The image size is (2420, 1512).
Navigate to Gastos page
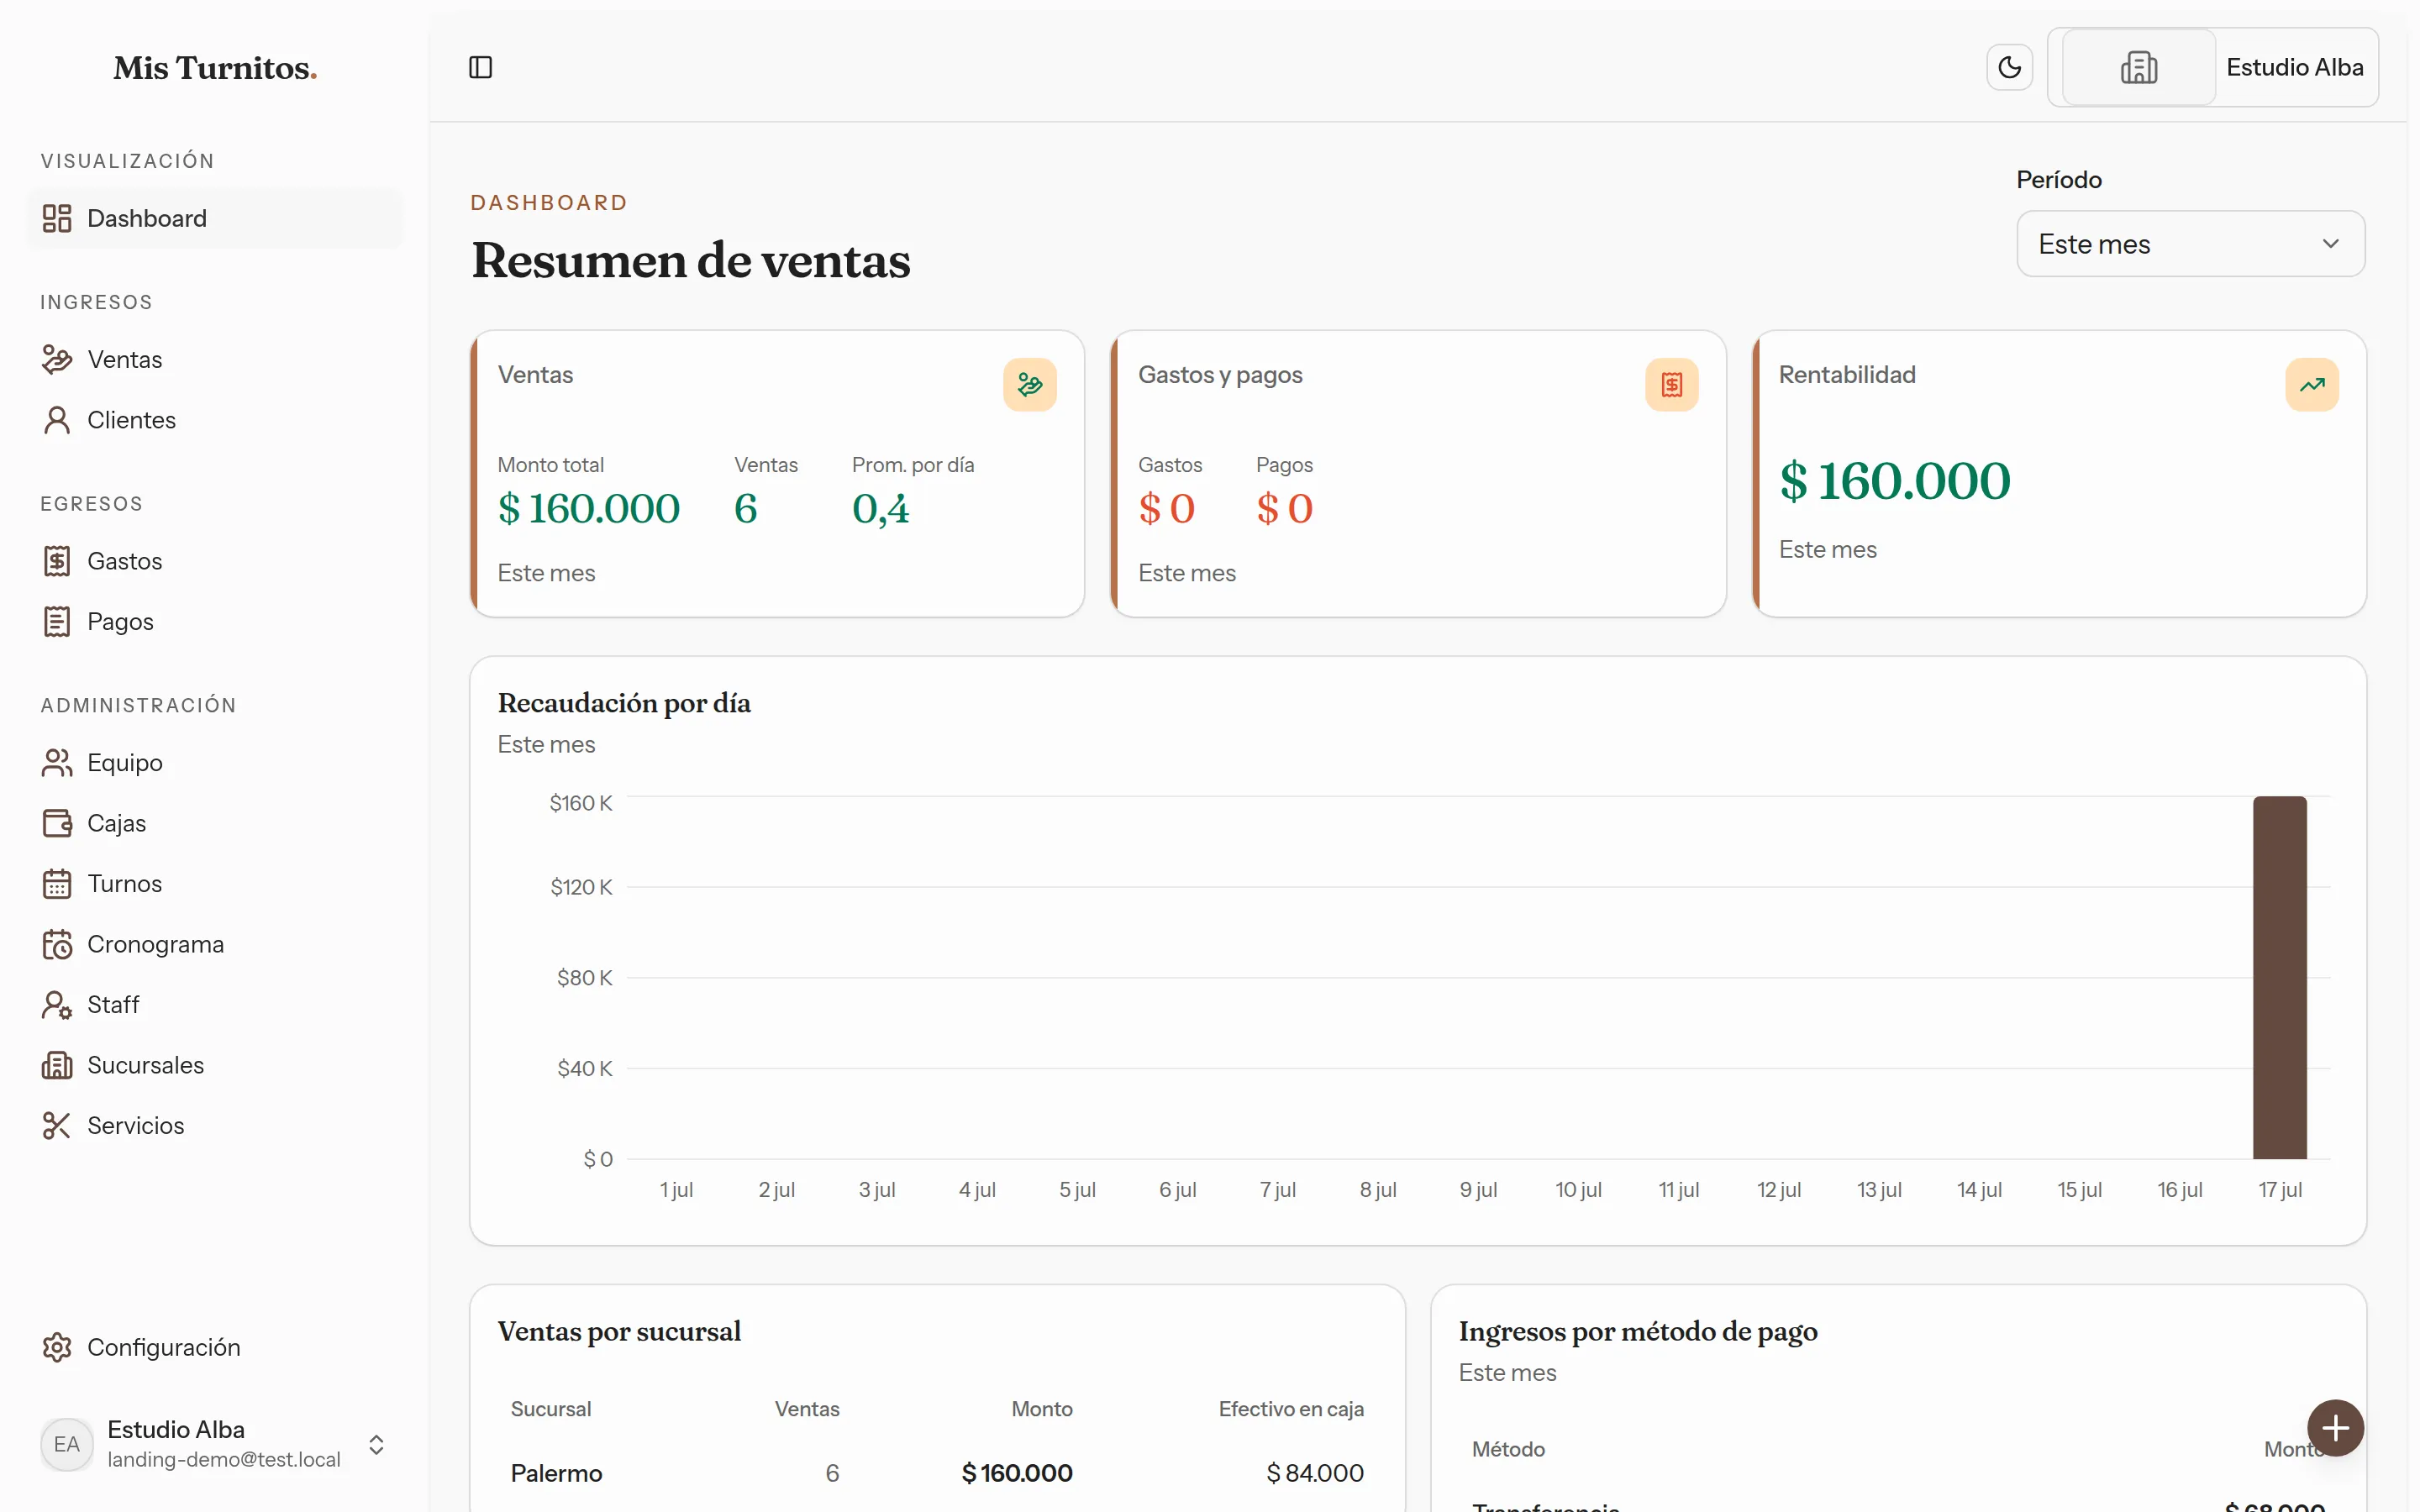[216, 561]
